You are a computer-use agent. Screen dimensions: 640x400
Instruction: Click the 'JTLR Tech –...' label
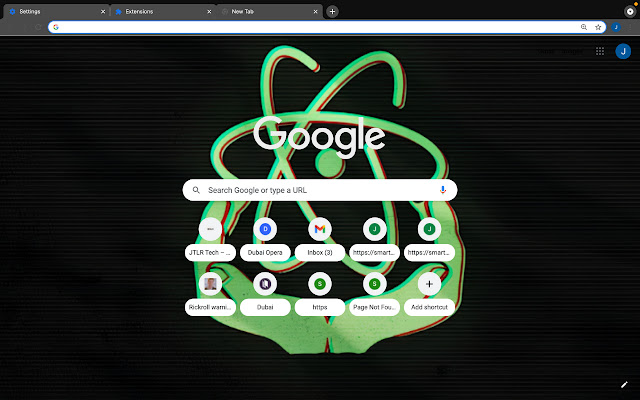pyautogui.click(x=210, y=253)
